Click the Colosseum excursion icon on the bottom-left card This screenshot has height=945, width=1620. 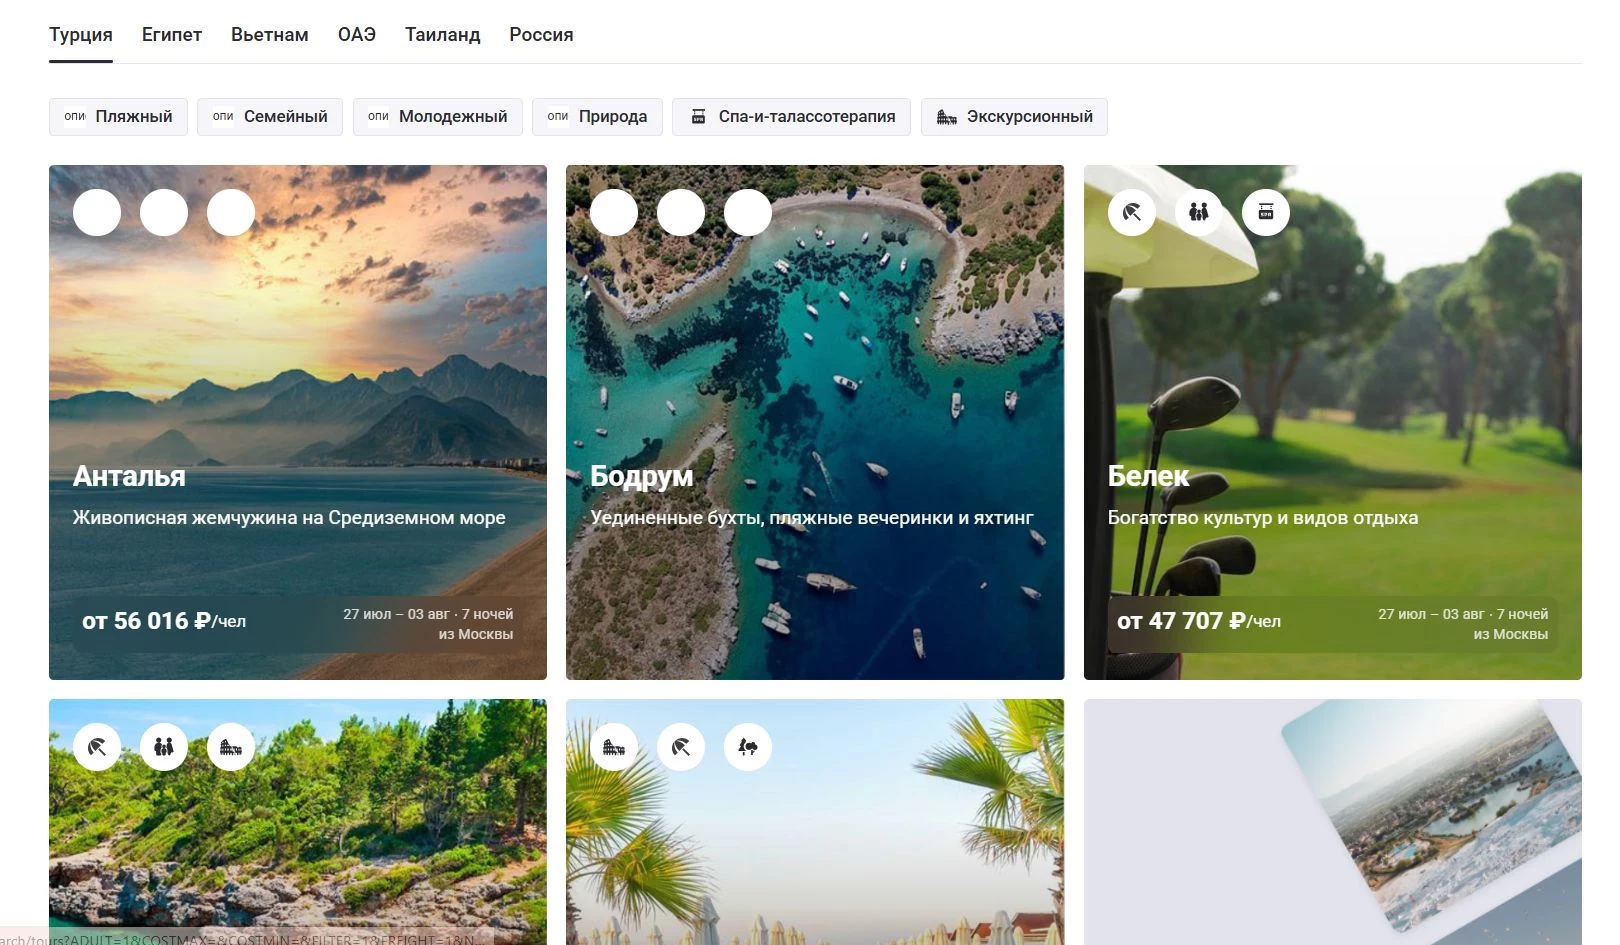click(x=231, y=747)
